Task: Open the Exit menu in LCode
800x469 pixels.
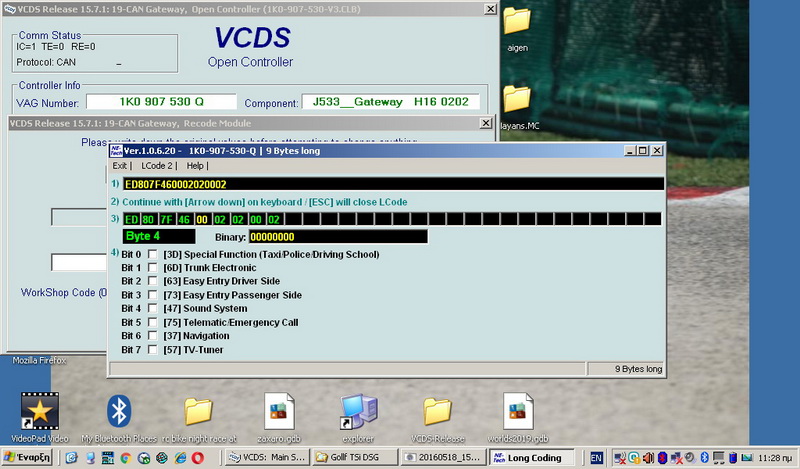Action: tap(119, 166)
